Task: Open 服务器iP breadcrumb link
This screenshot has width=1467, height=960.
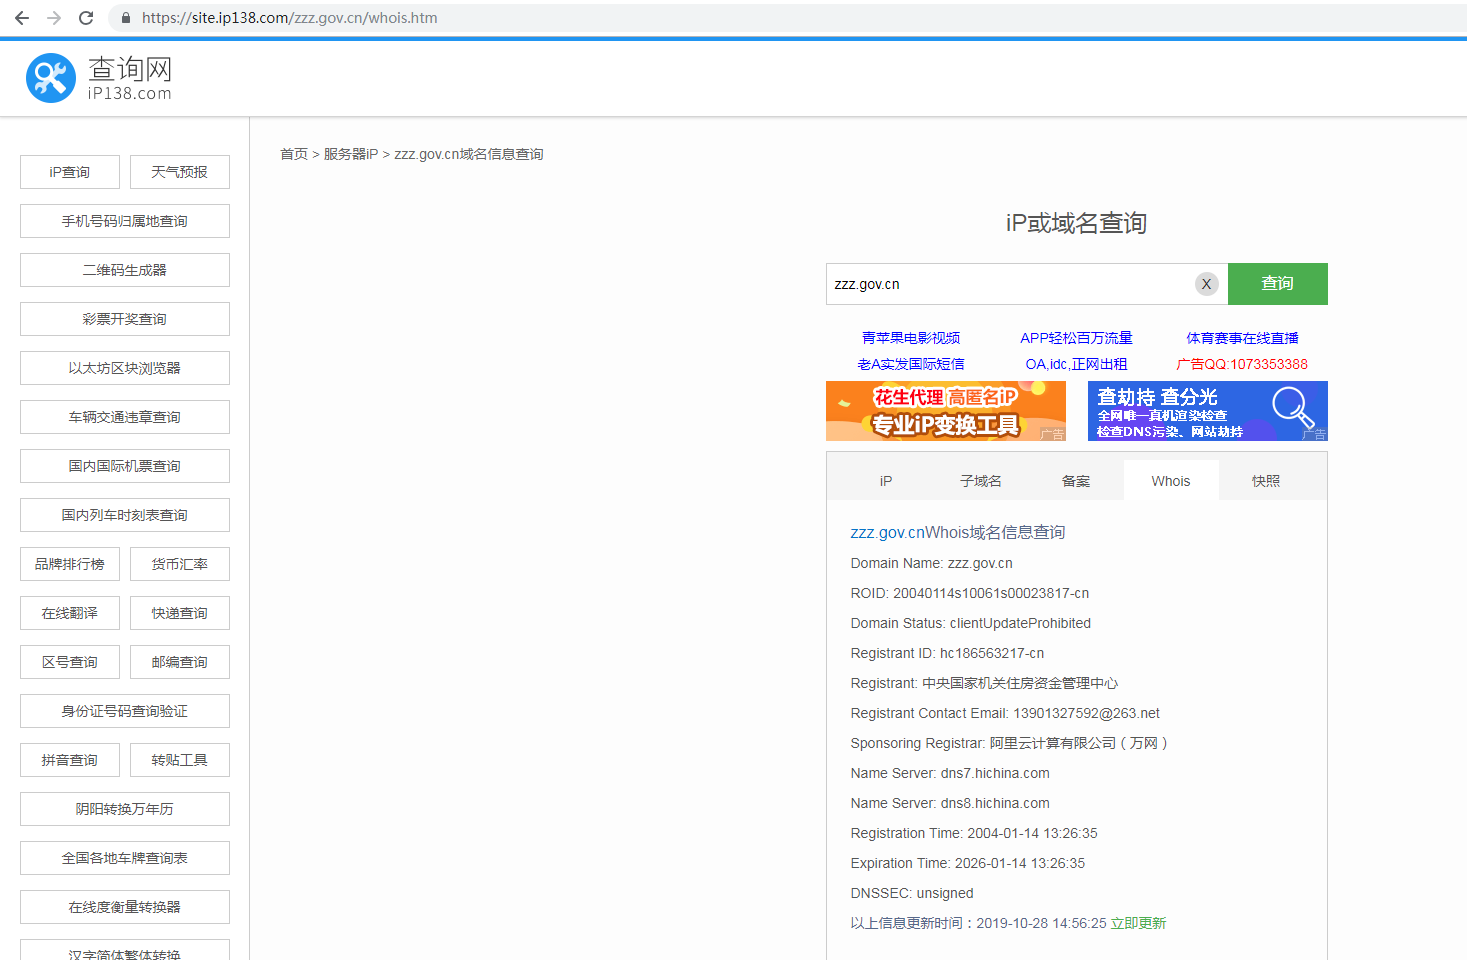Action: point(351,154)
